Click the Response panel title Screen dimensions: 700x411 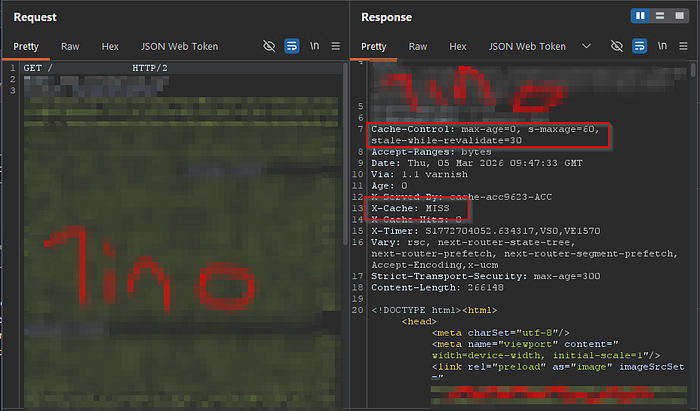(387, 17)
